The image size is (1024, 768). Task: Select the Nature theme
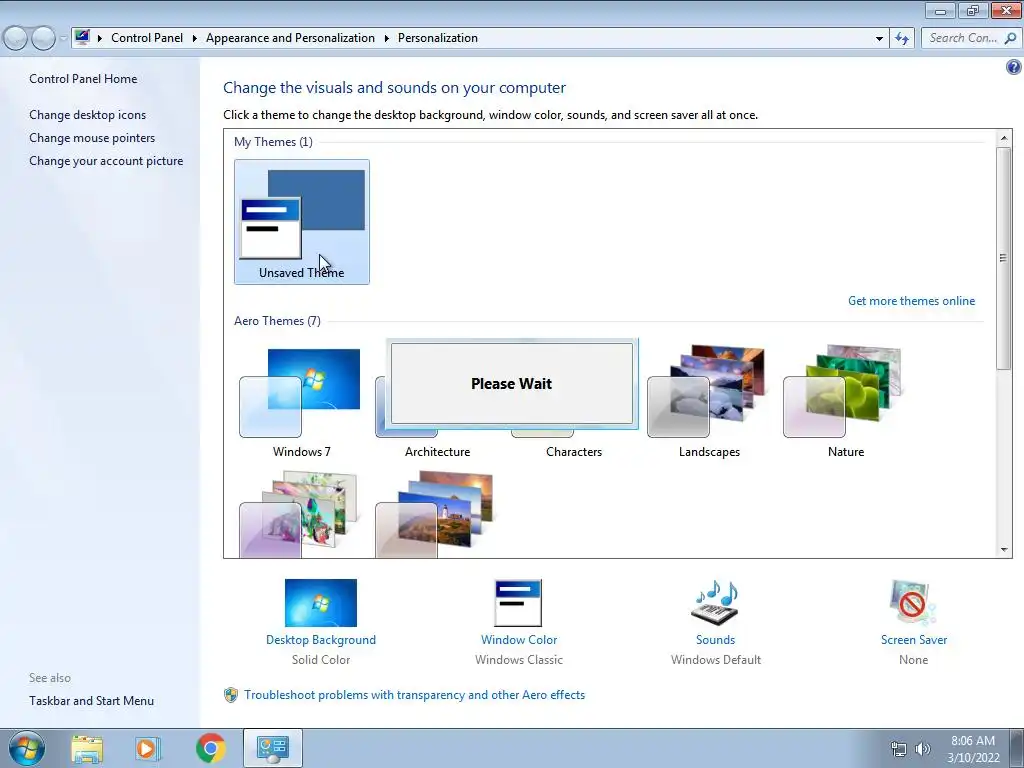click(845, 402)
